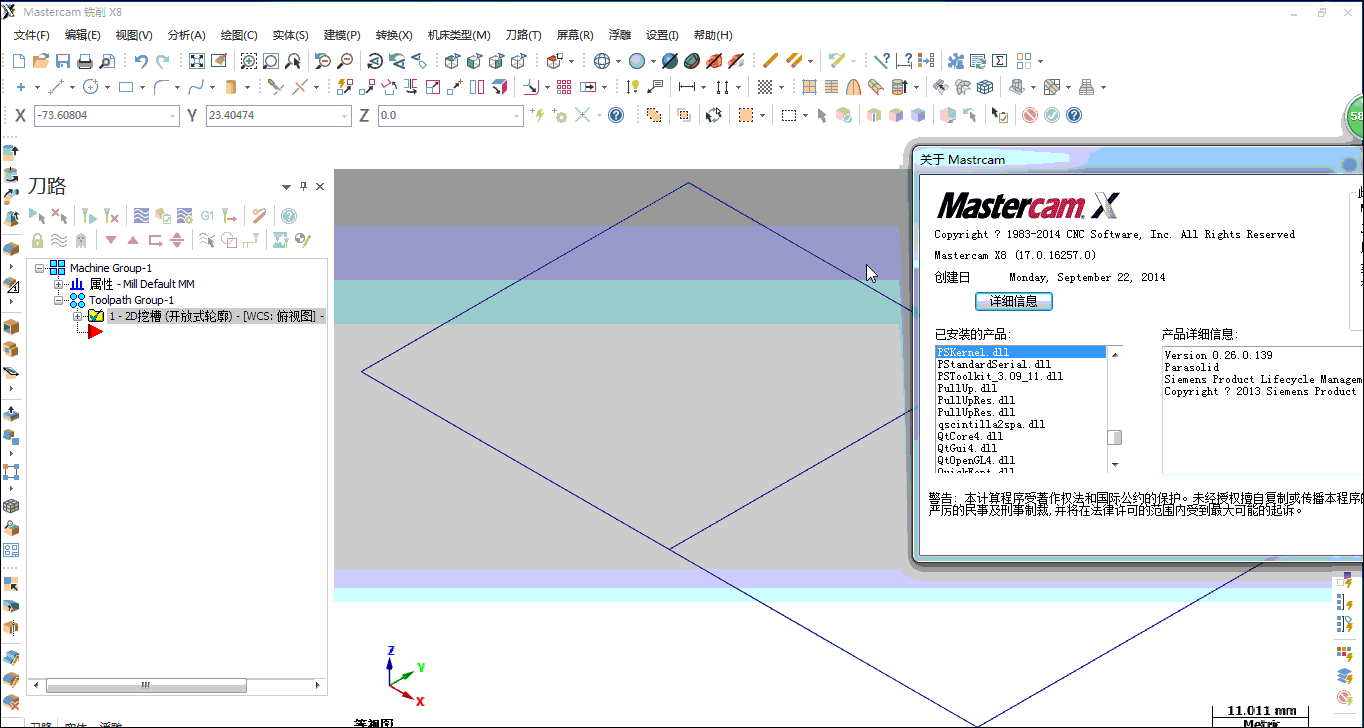Post selected operations with the G1 icon
This screenshot has width=1364, height=728.
pyautogui.click(x=207, y=215)
